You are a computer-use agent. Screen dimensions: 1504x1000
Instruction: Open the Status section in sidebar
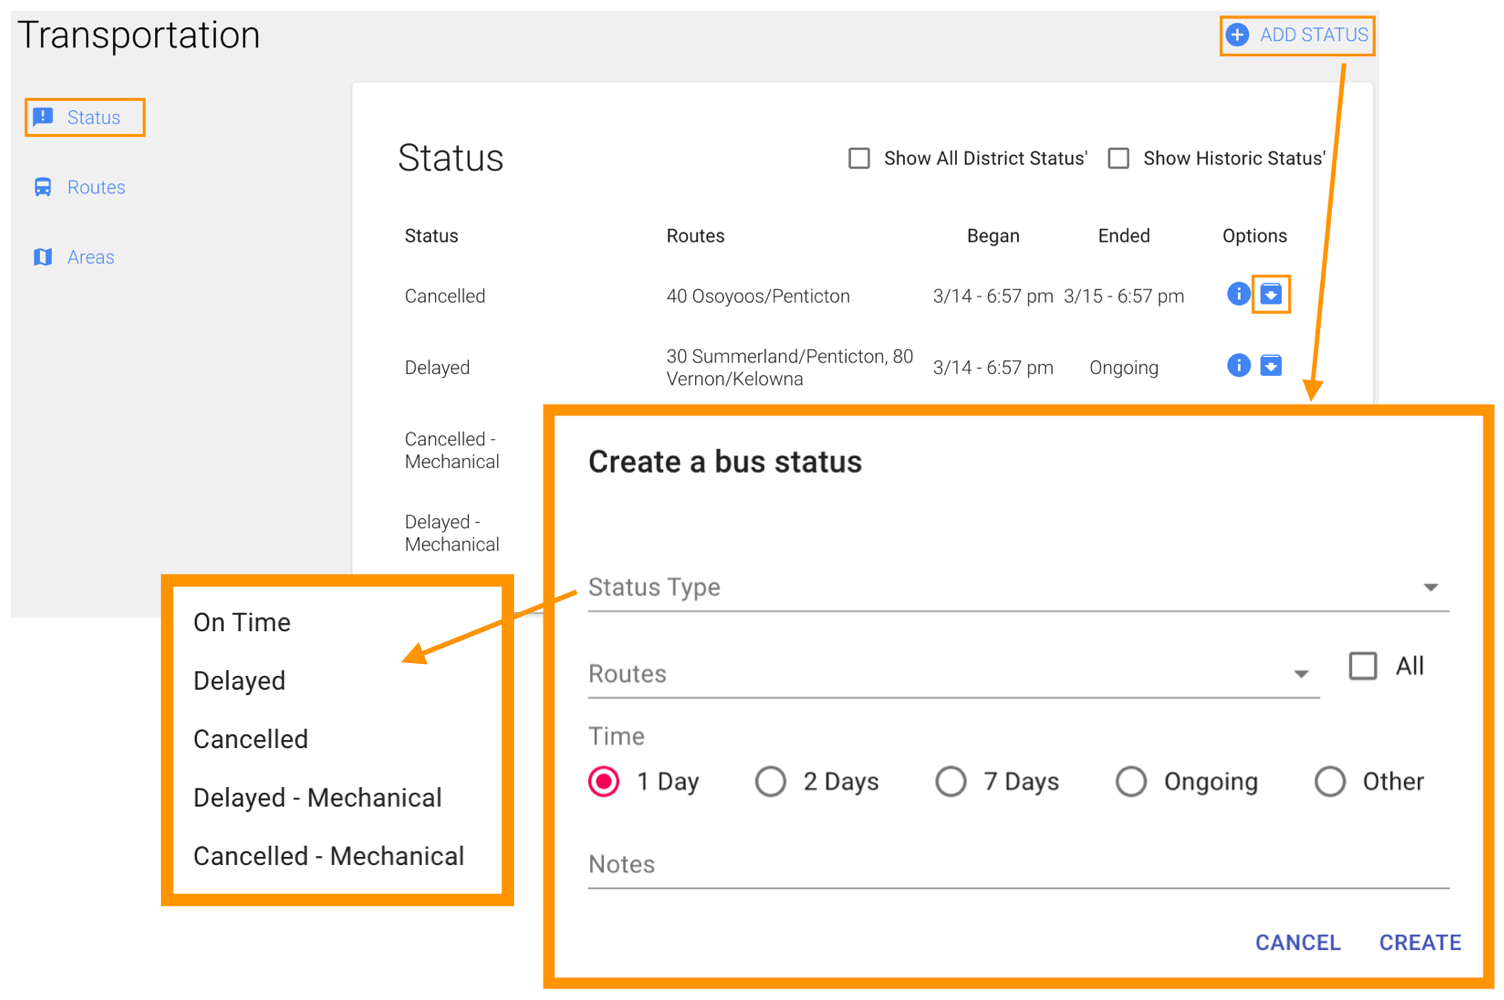(85, 117)
